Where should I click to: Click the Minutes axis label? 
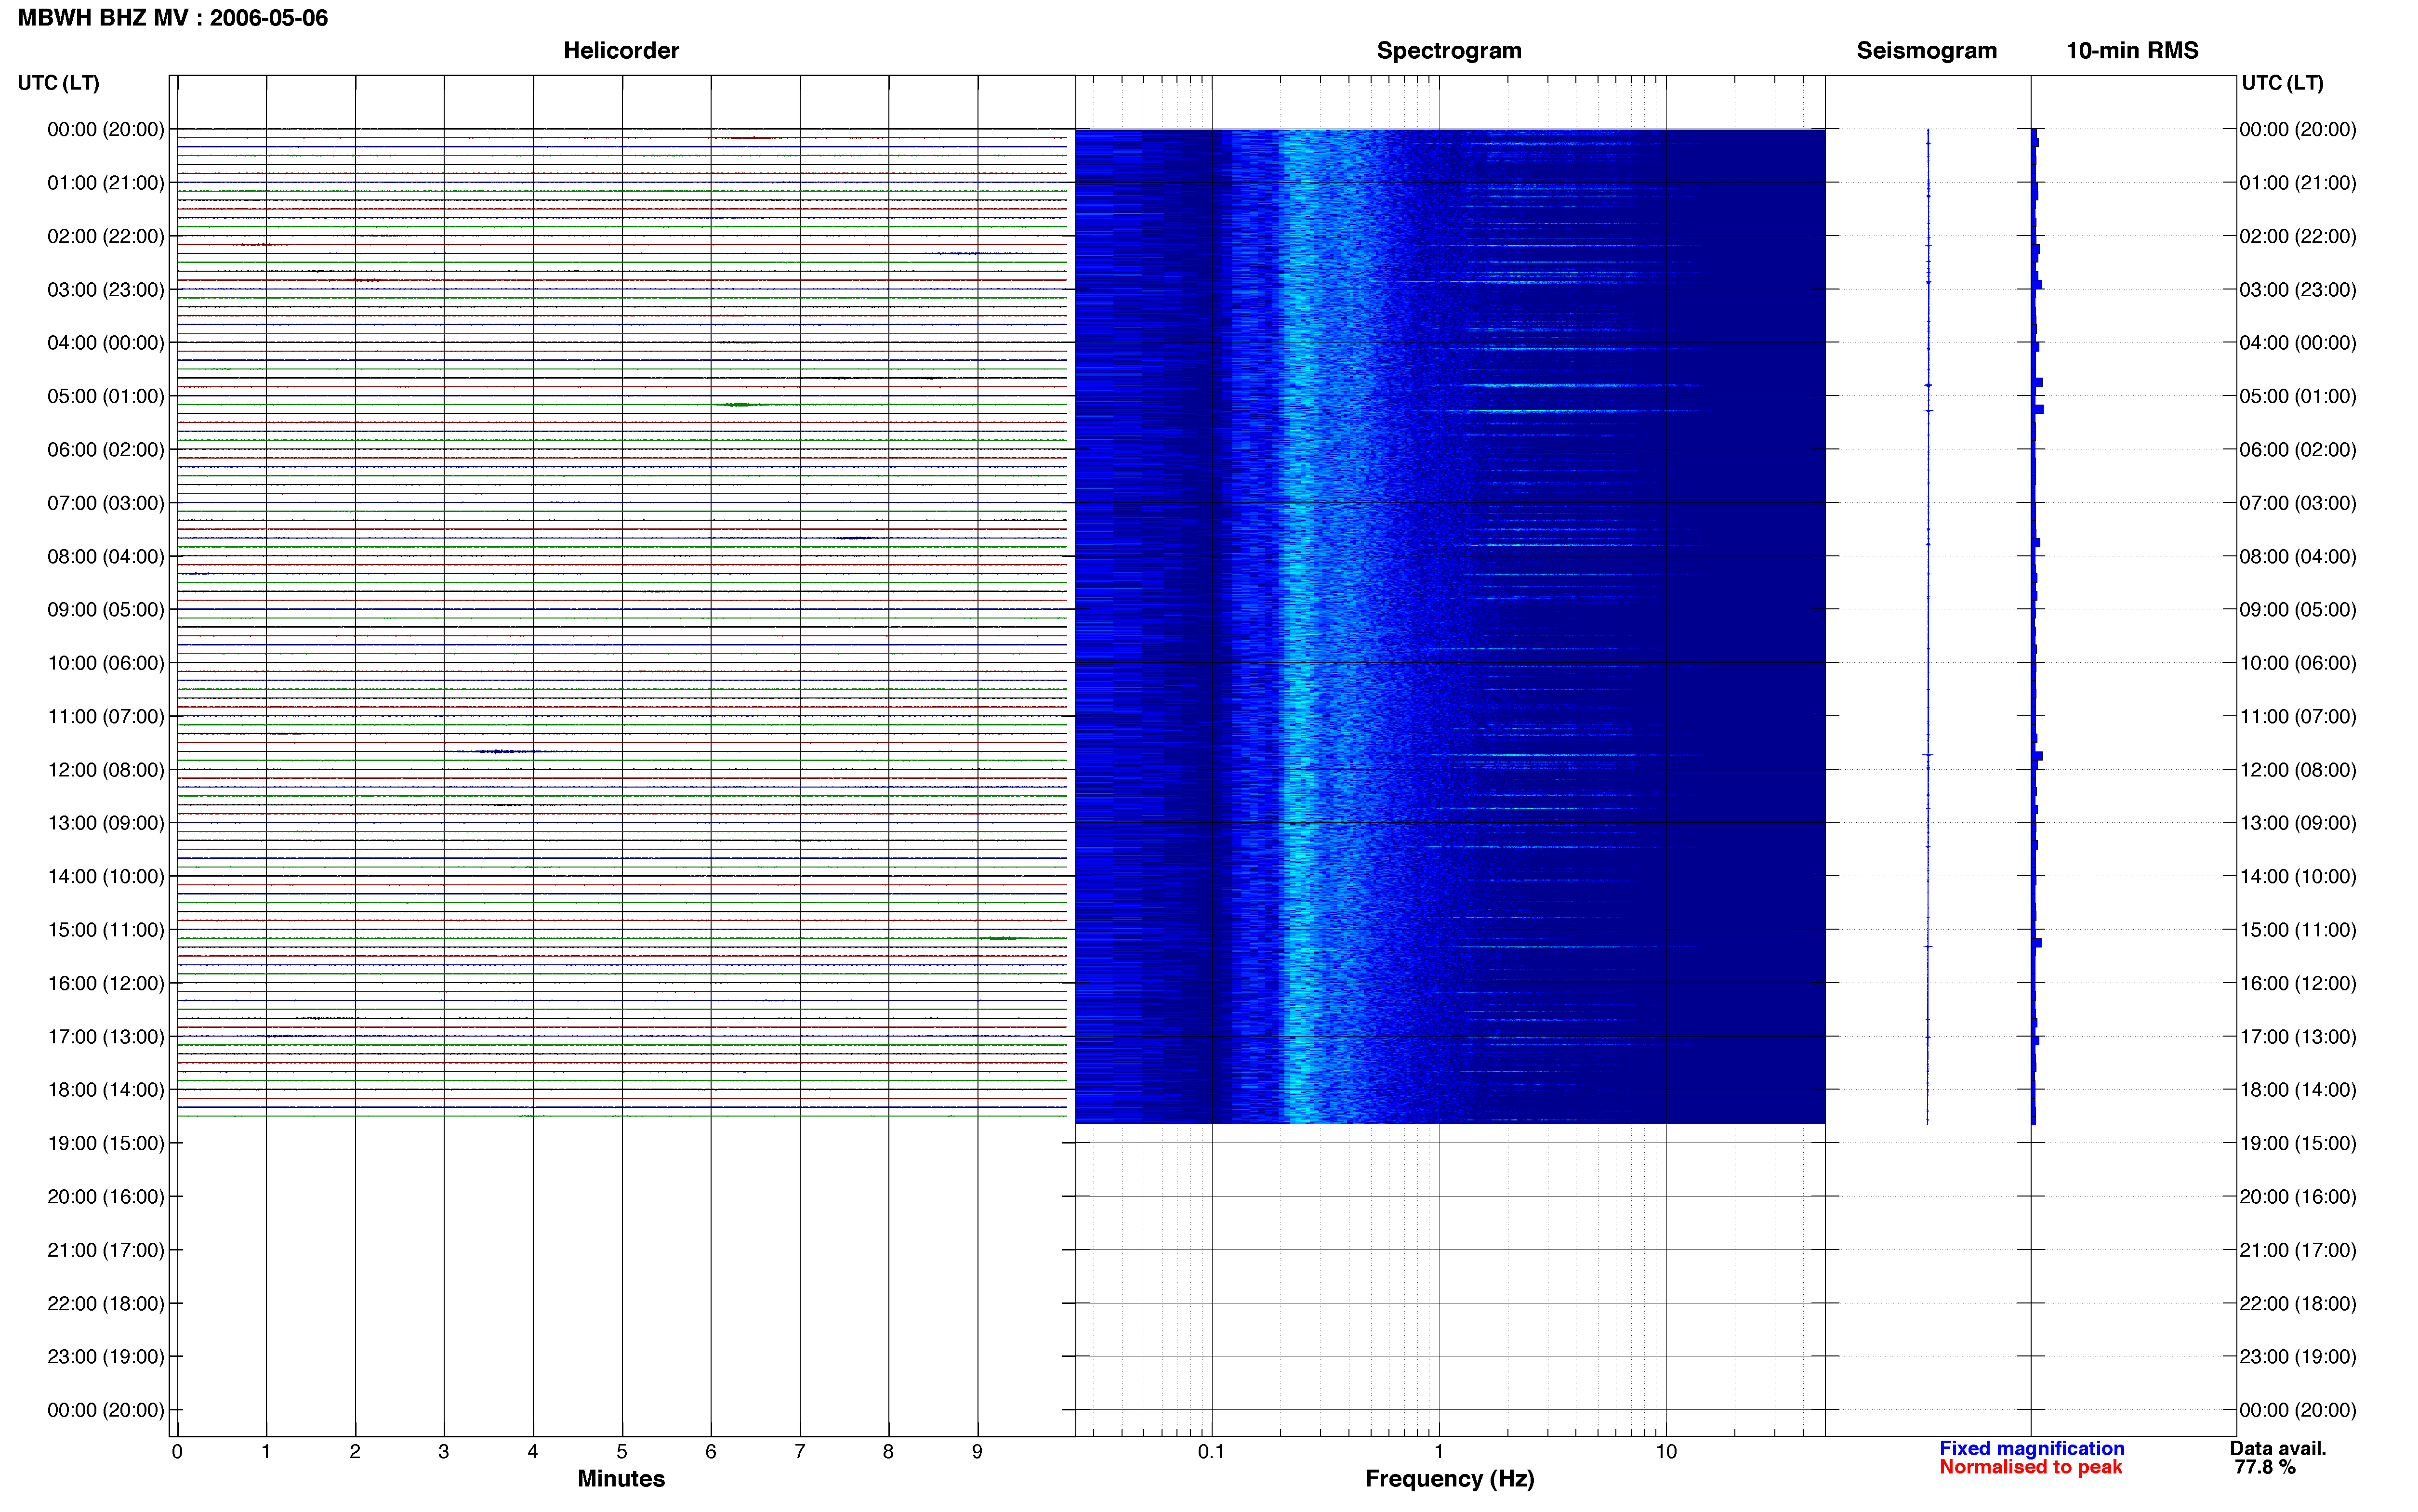(621, 1478)
